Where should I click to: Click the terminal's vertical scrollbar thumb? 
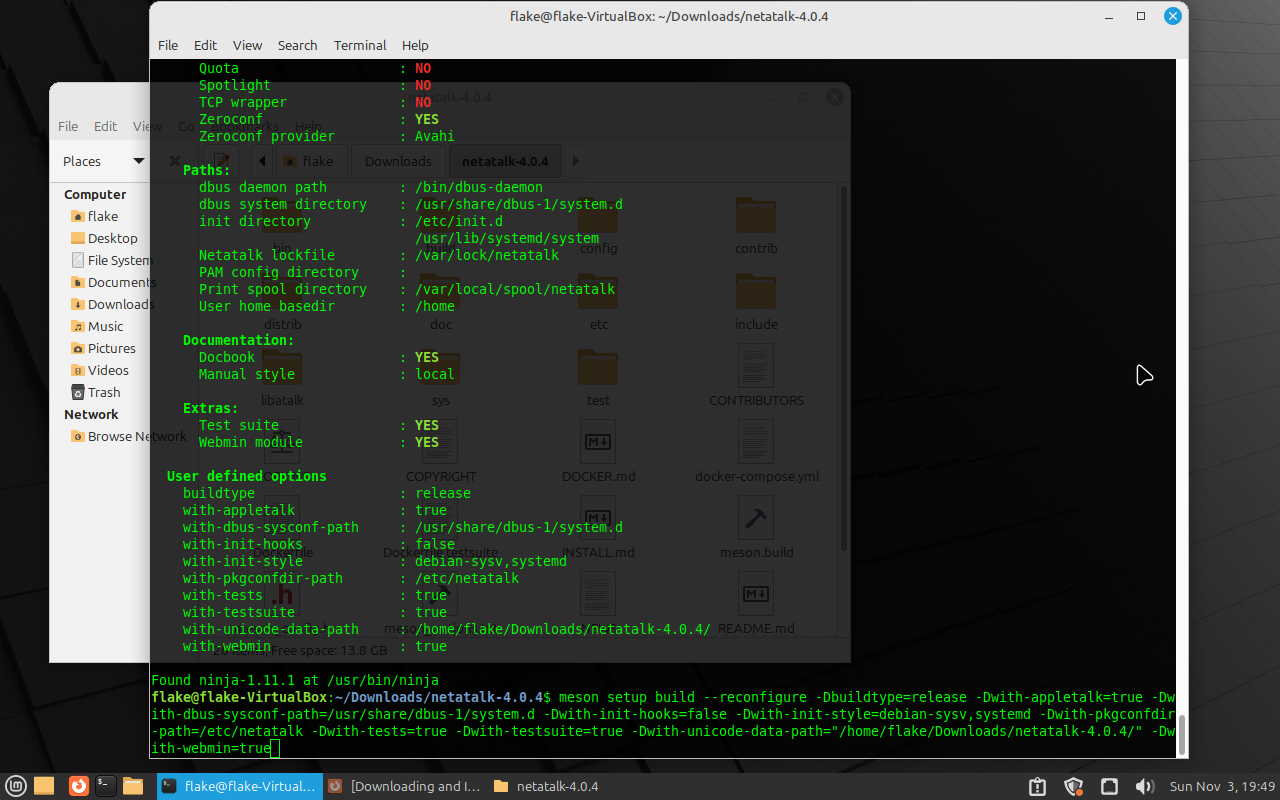tap(1181, 735)
